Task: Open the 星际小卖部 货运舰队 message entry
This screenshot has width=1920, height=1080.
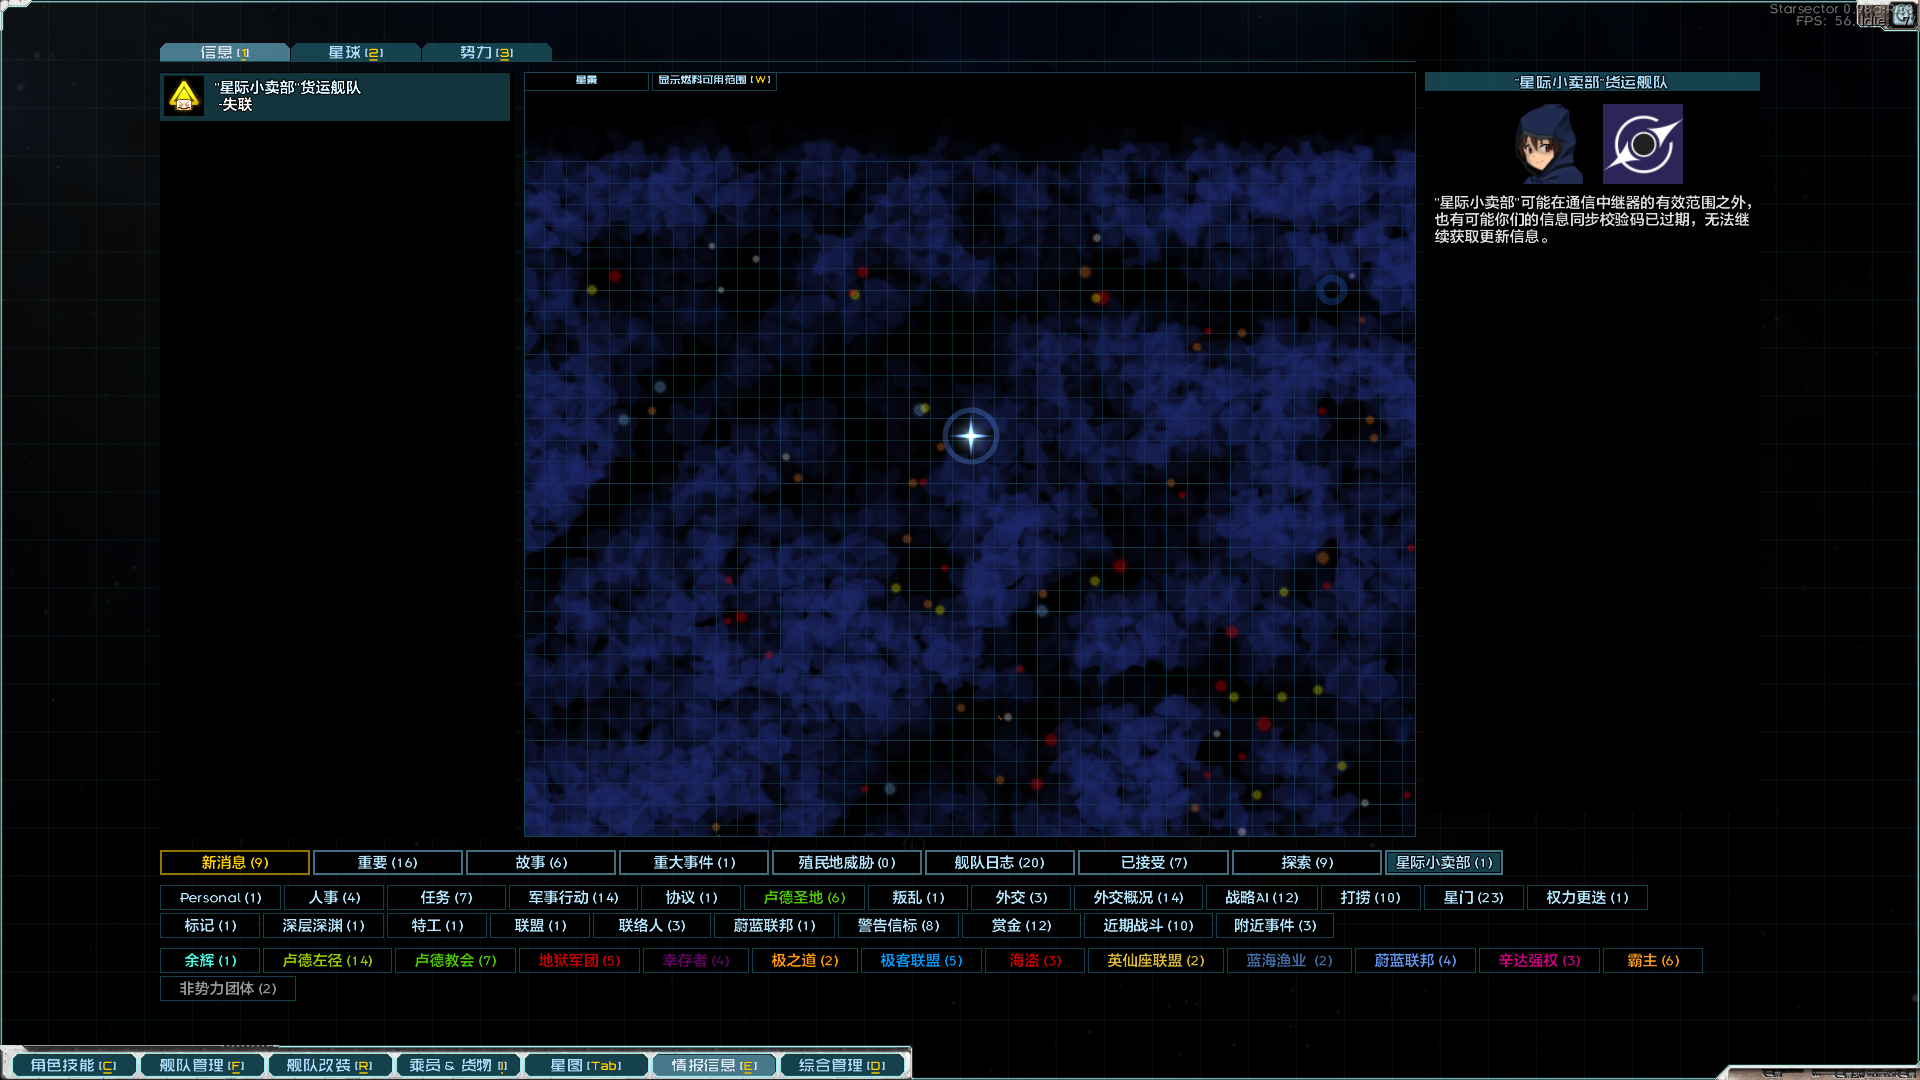Action: click(x=335, y=97)
